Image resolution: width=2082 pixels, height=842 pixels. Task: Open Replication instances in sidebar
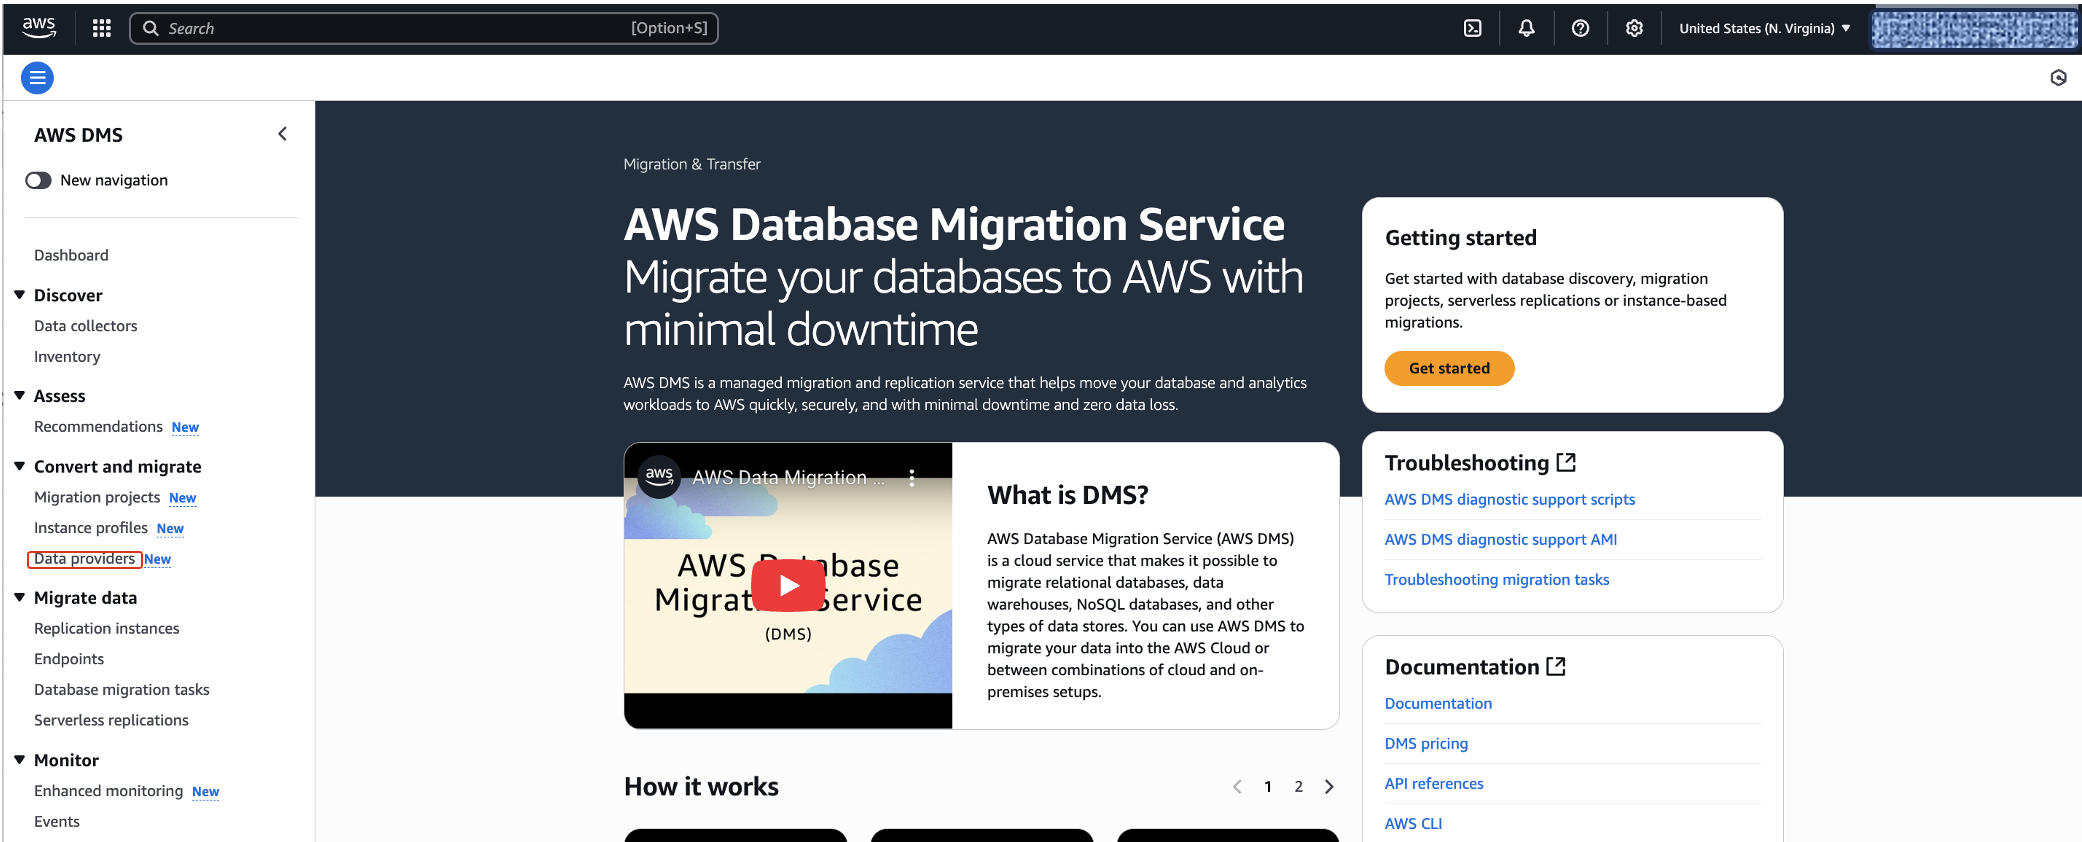point(107,628)
